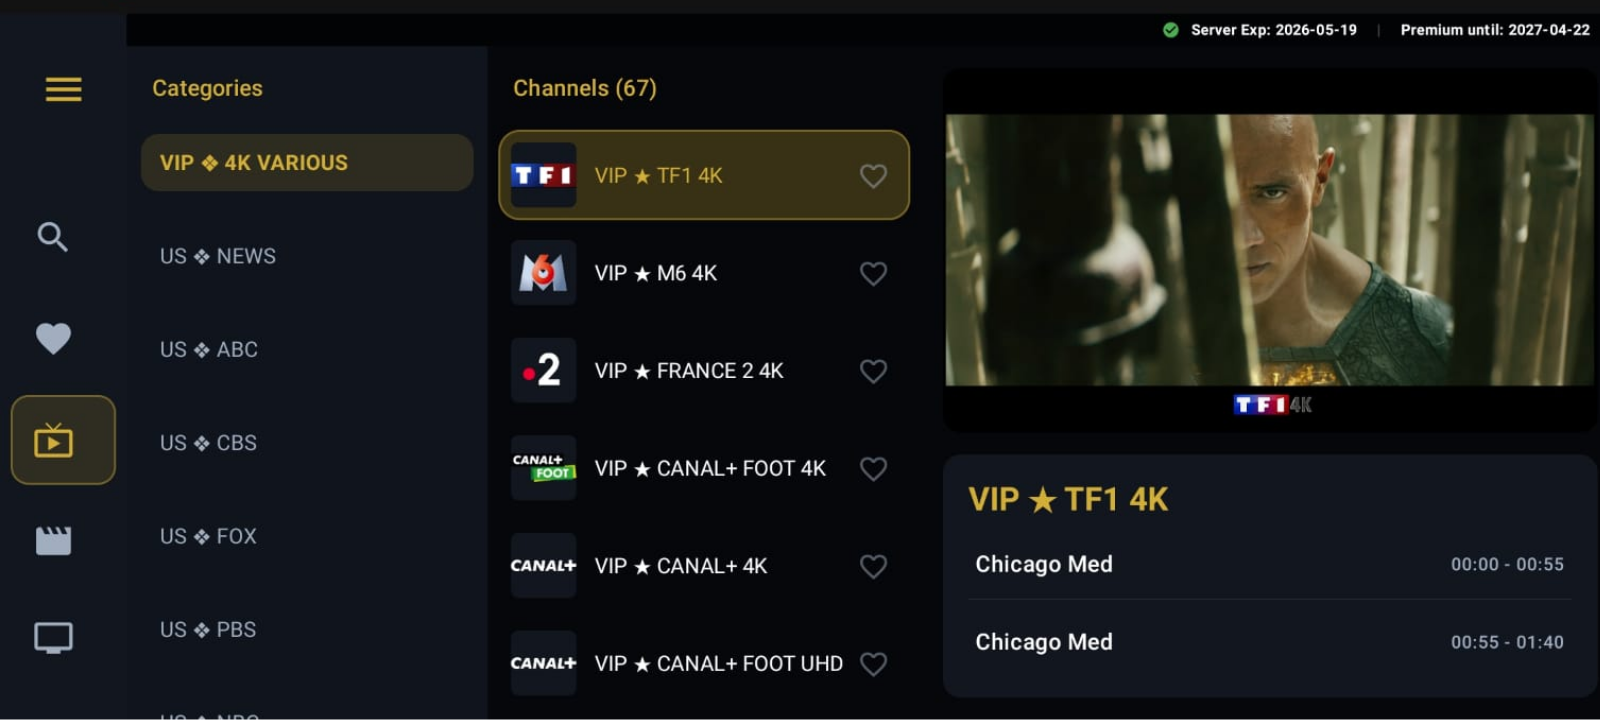Click the M6 channel logo
Screen dimensions: 1600x720
click(543, 273)
